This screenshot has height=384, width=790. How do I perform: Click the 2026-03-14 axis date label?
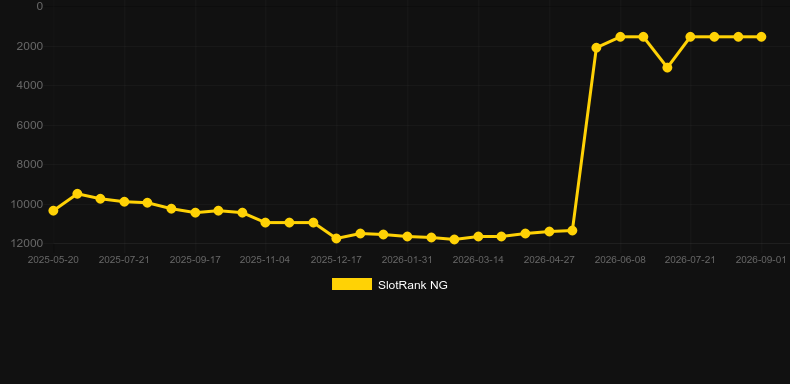(x=478, y=260)
